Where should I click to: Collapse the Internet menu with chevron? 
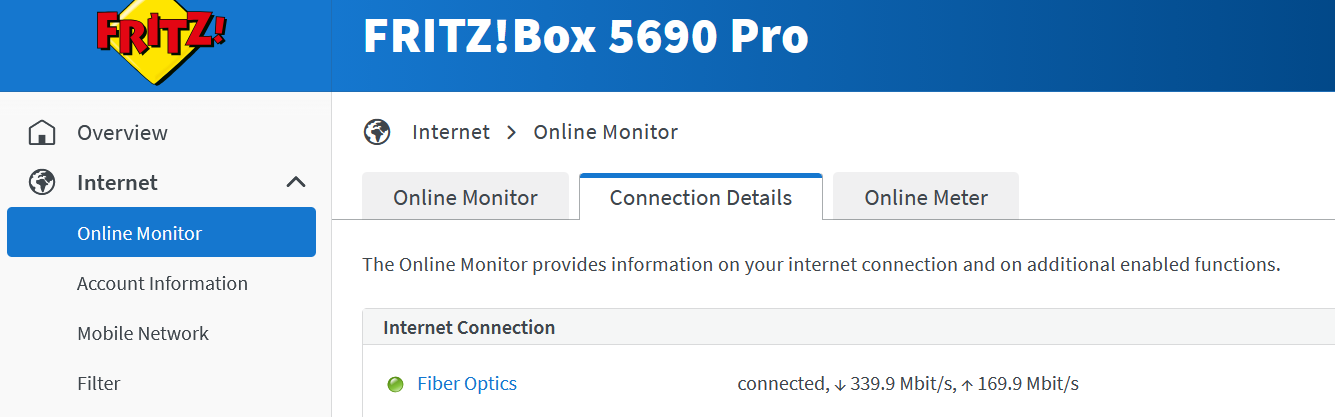[296, 182]
